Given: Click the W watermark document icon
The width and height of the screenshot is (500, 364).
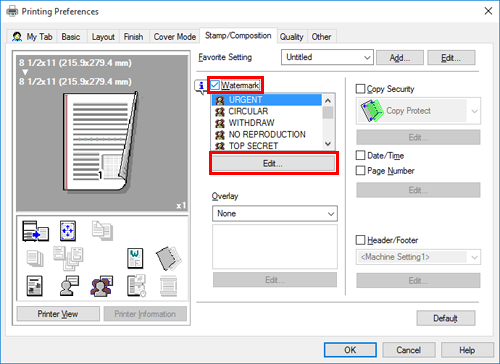Looking at the screenshot, I should click(x=135, y=258).
